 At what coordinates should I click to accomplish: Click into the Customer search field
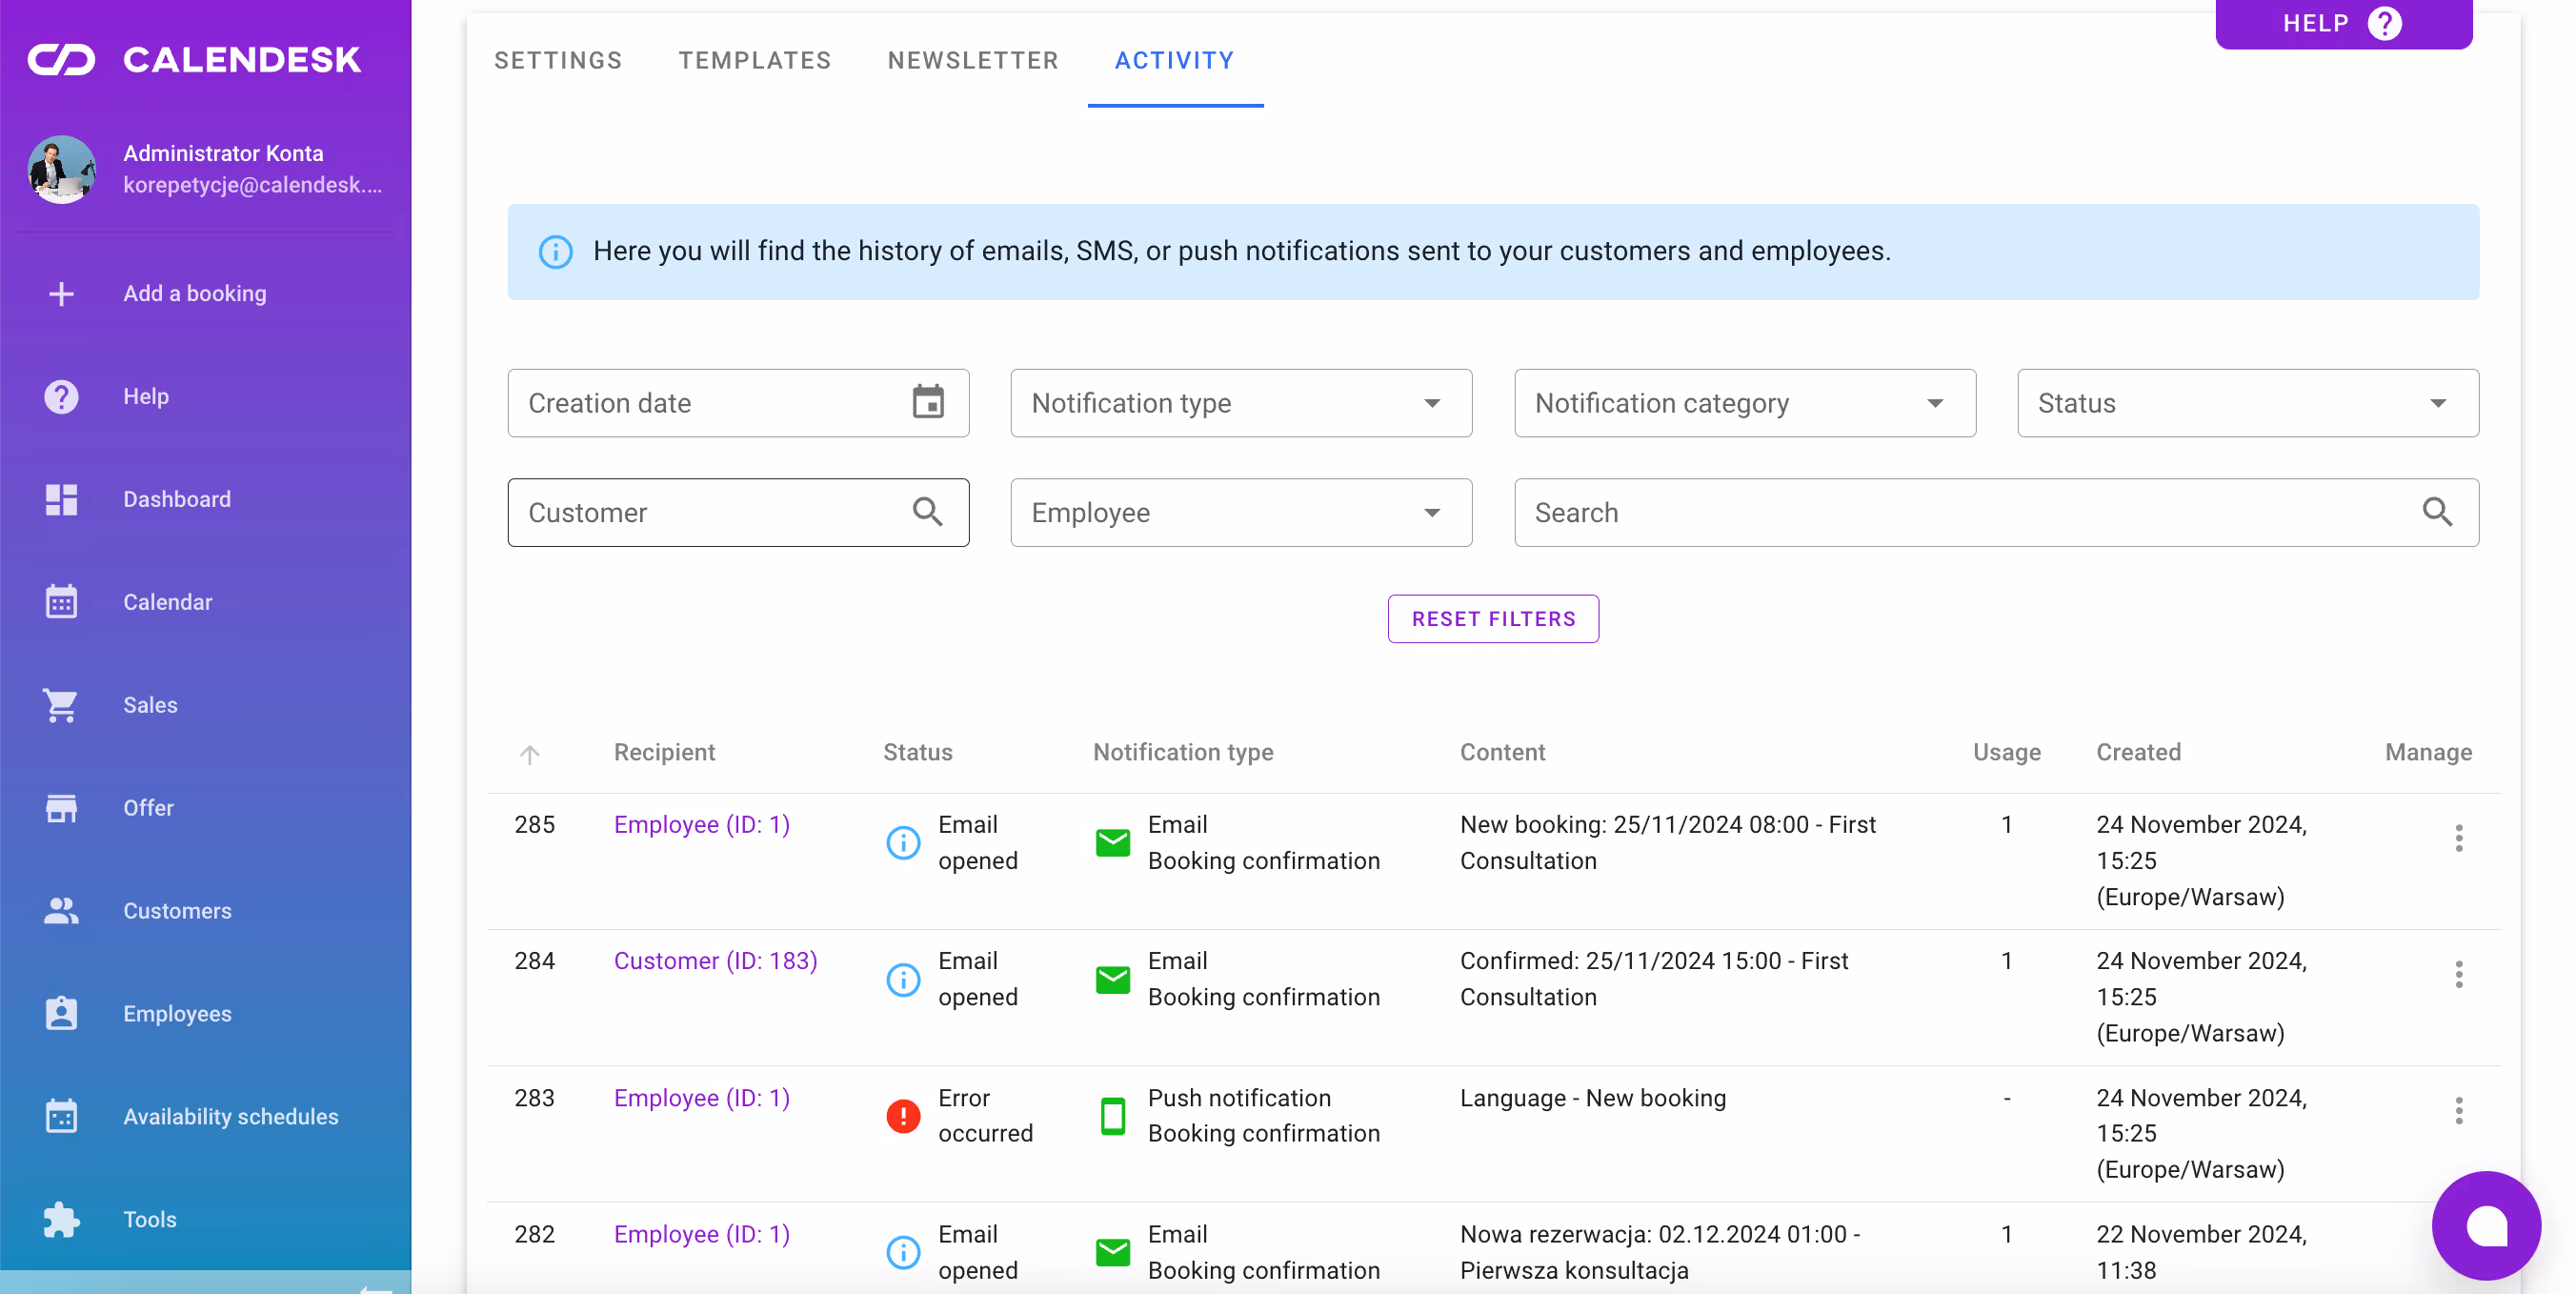pyautogui.click(x=710, y=512)
